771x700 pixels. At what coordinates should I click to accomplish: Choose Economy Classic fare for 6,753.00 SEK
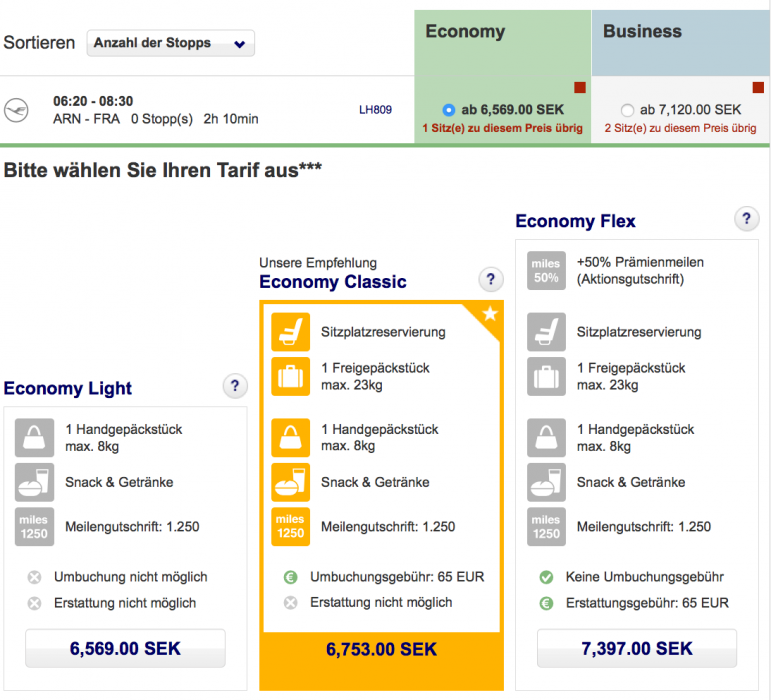tap(380, 650)
